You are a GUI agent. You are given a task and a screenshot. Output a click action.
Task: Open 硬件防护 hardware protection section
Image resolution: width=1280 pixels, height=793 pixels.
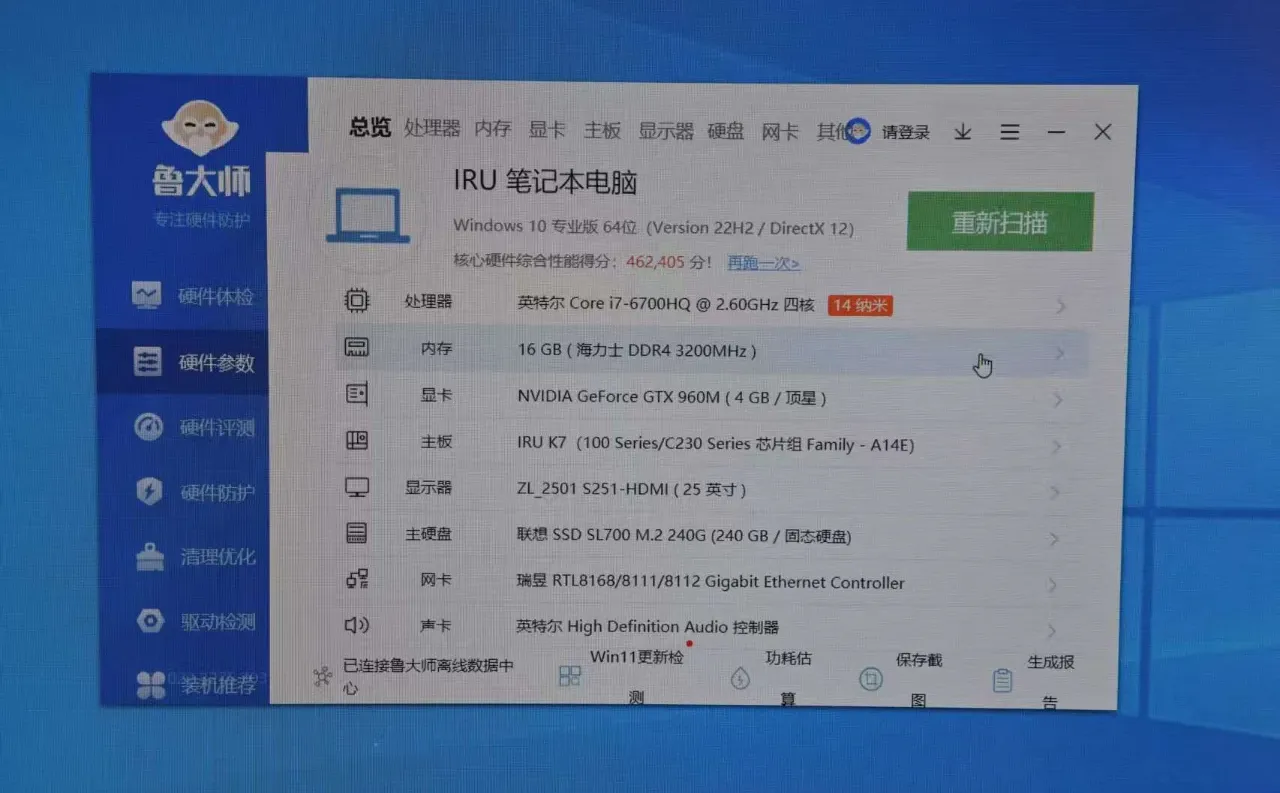(x=190, y=492)
